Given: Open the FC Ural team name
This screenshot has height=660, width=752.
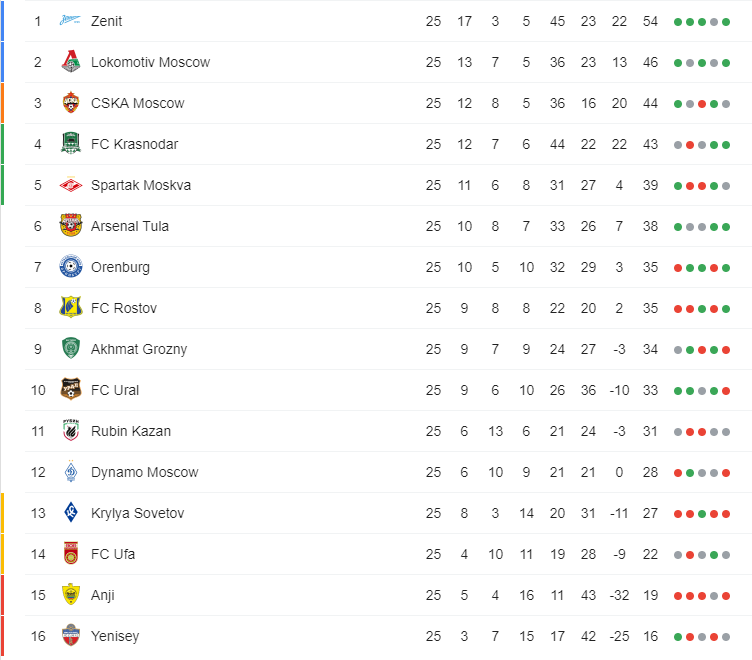Looking at the screenshot, I should pos(115,390).
